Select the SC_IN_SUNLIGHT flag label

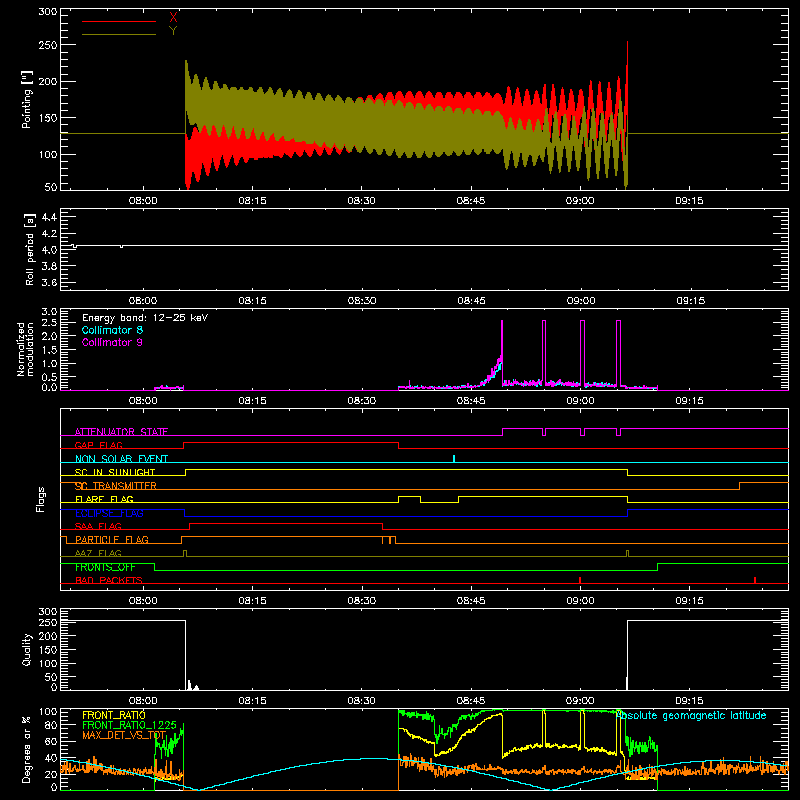115,472
